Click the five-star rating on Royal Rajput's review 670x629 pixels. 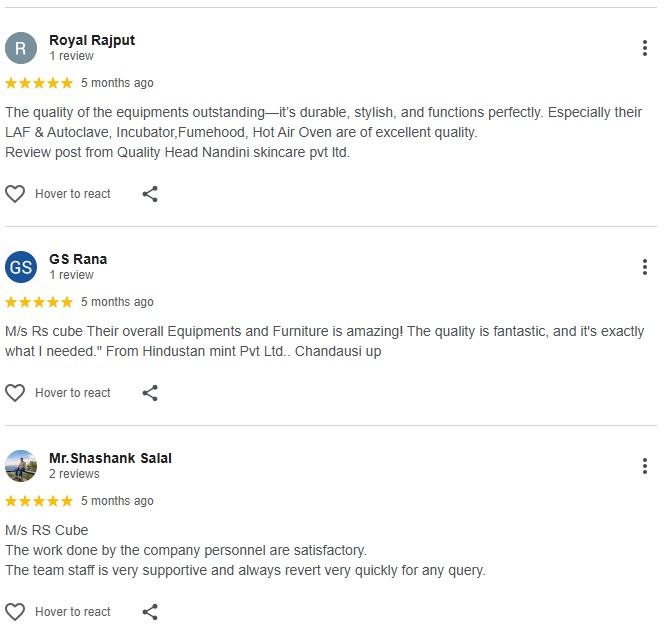(39, 83)
